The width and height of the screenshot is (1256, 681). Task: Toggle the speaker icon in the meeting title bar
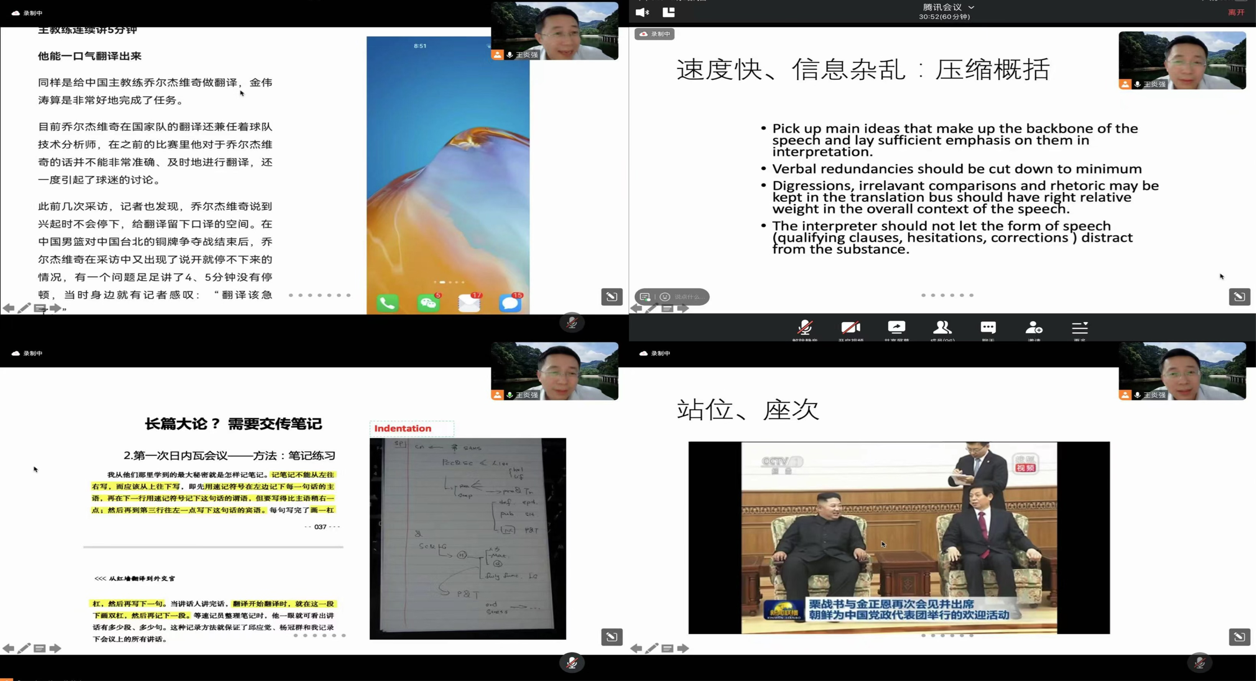(642, 12)
